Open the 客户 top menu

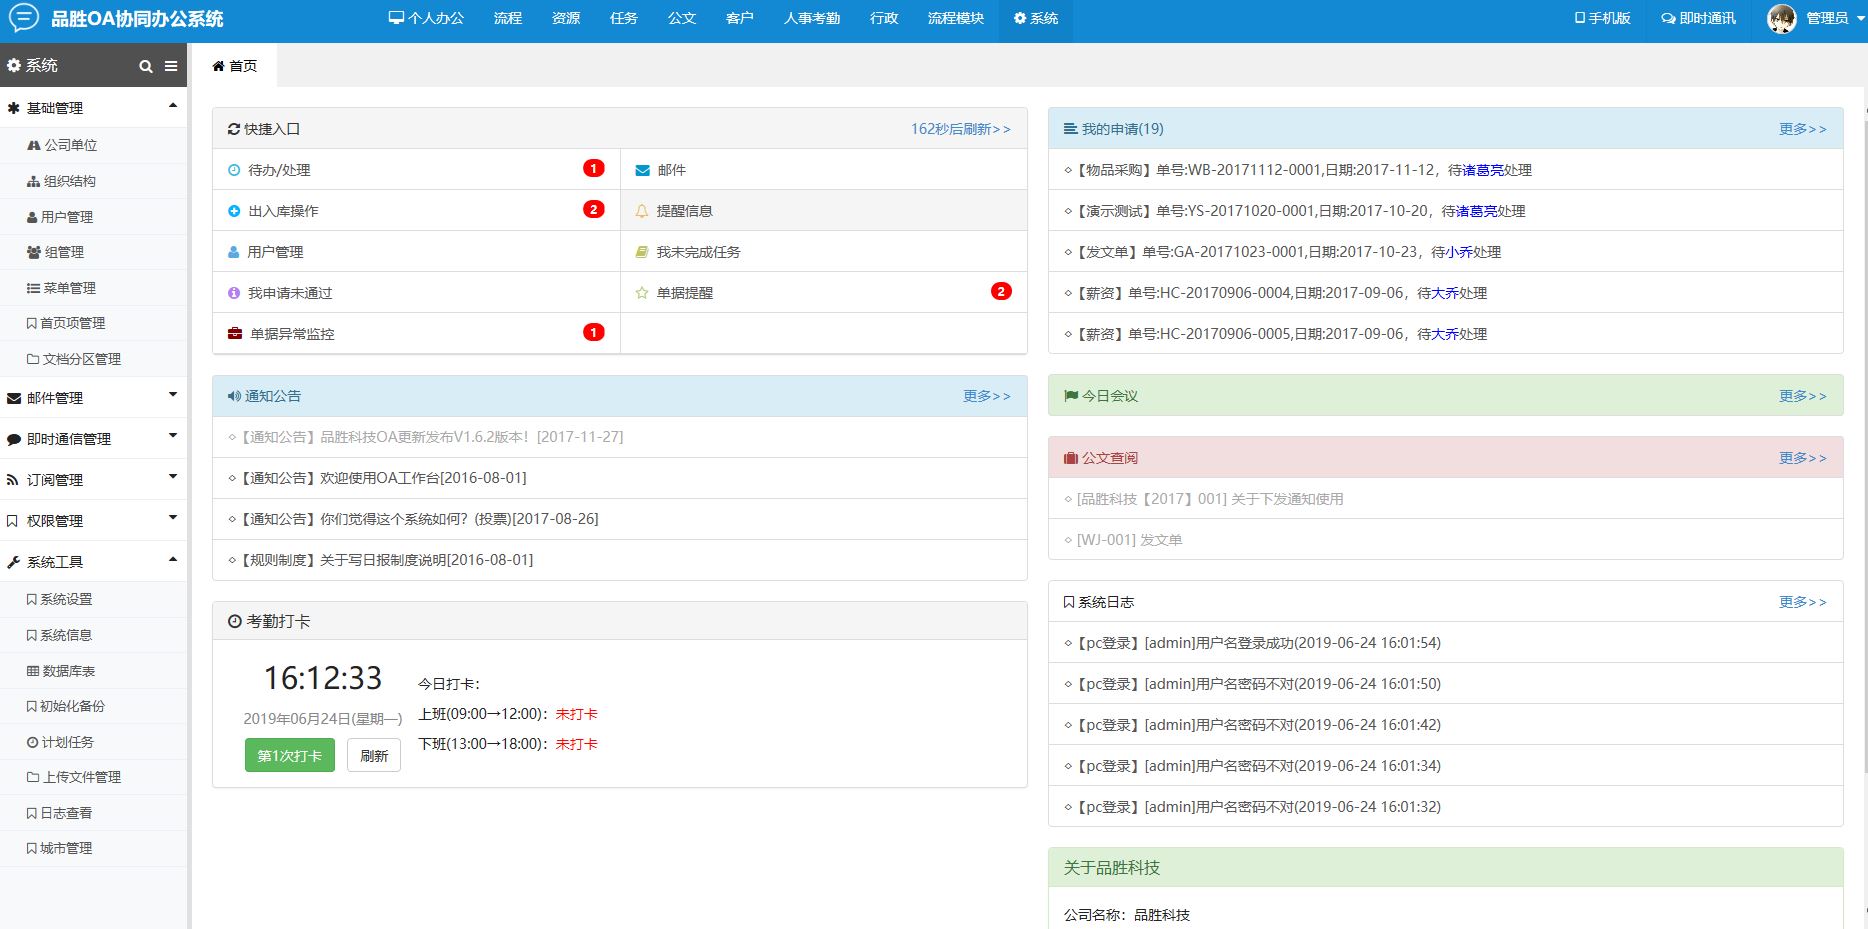coord(740,18)
